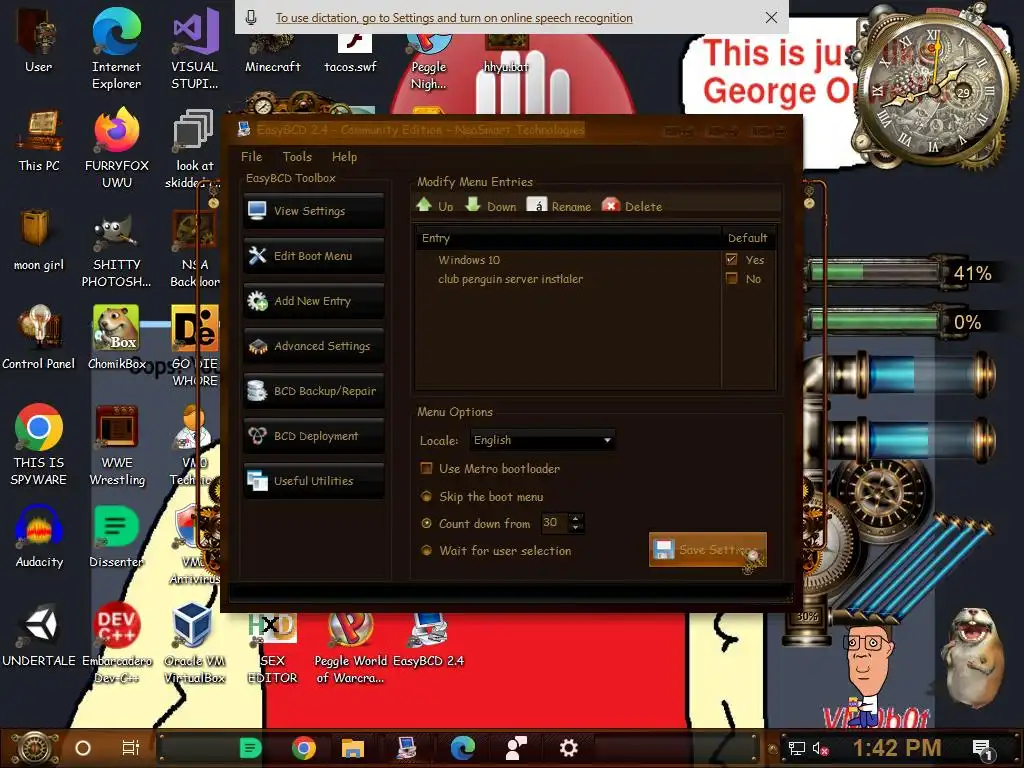The height and width of the screenshot is (768, 1024).
Task: Move entry Up with green arrow
Action: coord(435,206)
